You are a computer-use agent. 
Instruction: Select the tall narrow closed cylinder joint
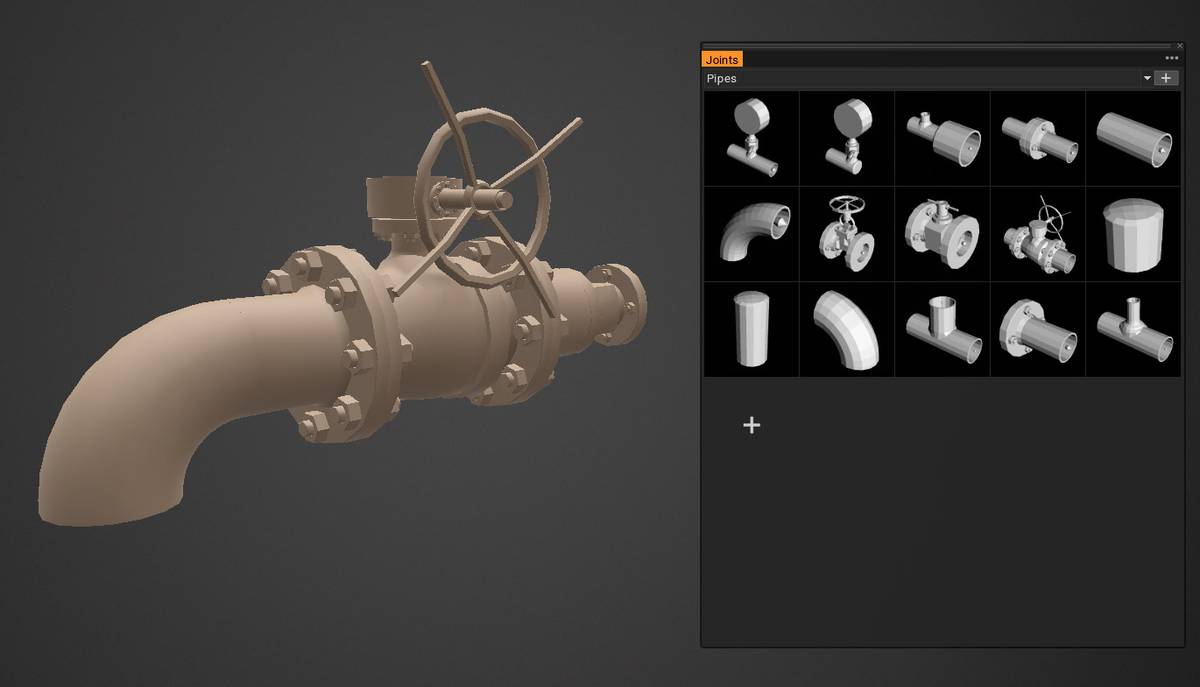(x=751, y=329)
